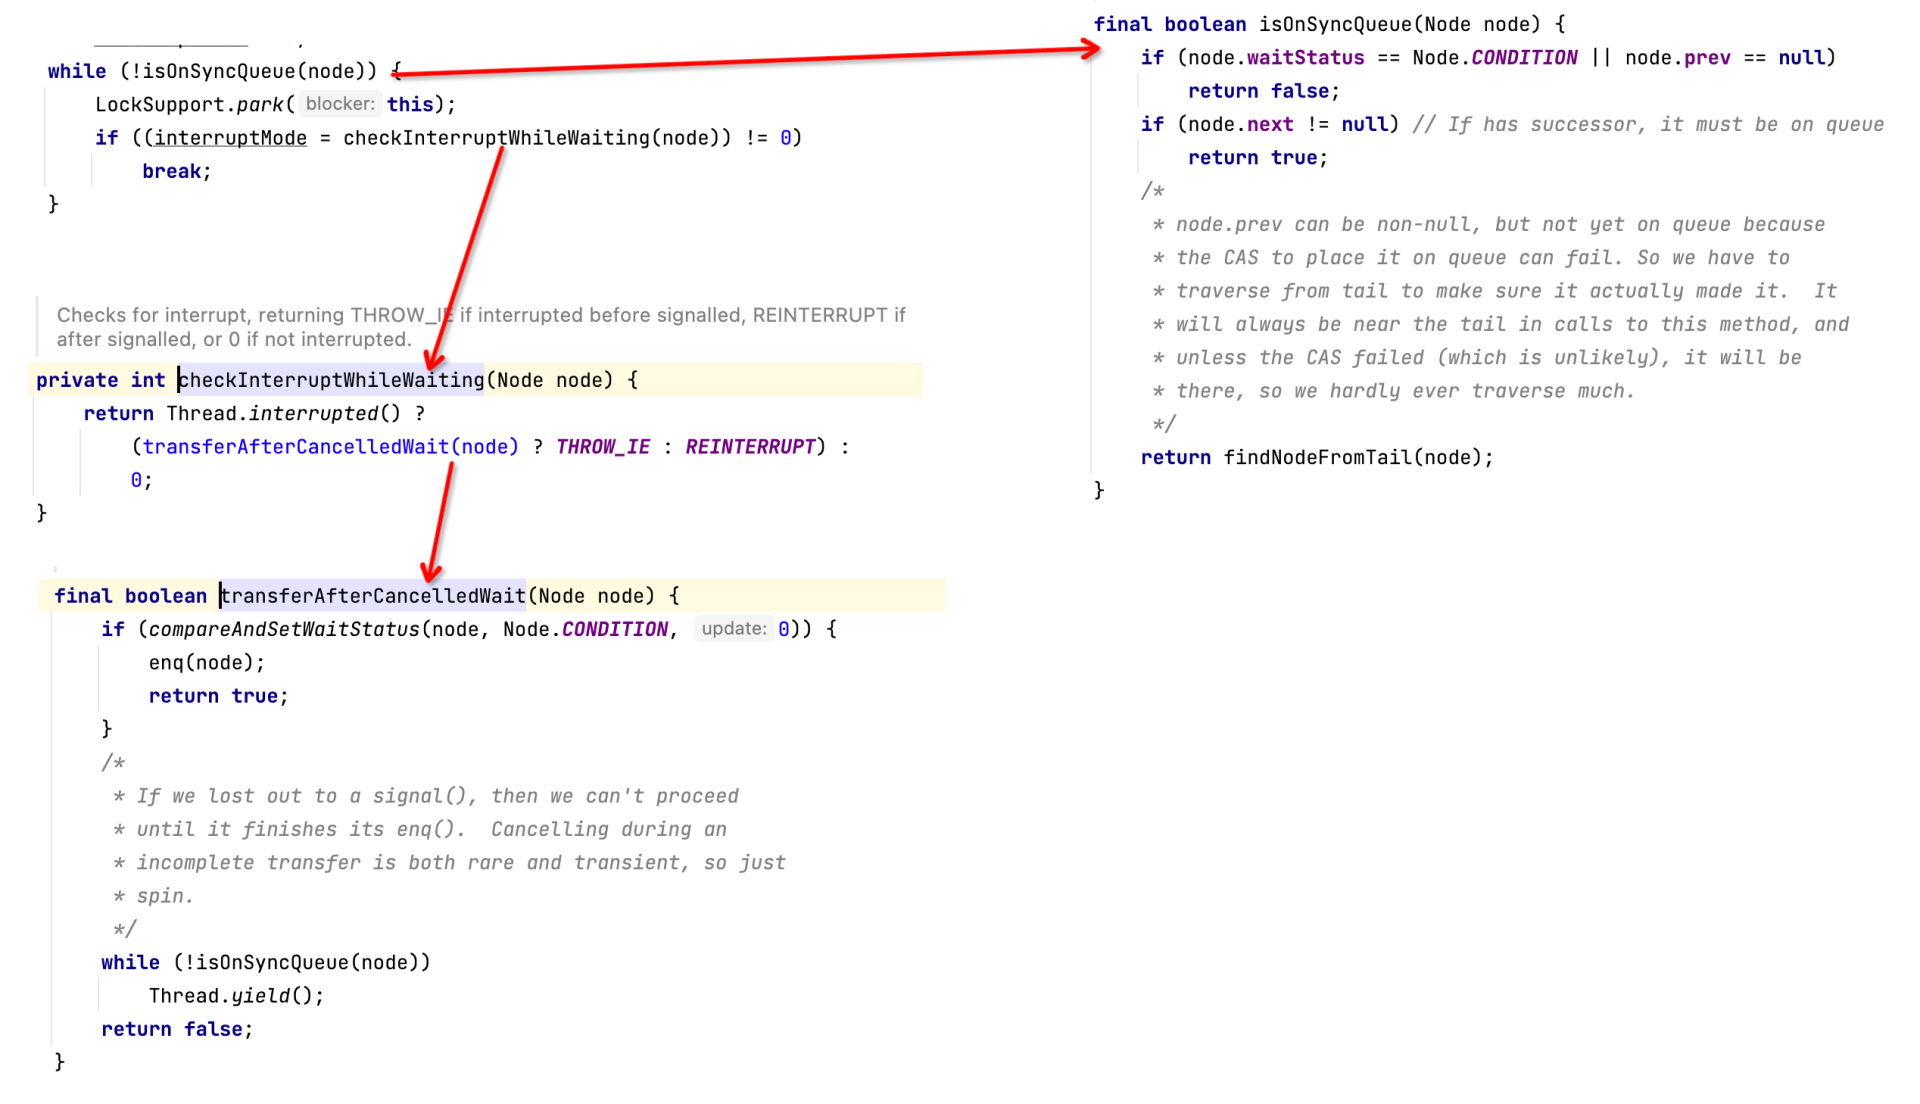Click the checkInterruptWhileWaiting method declaration name
This screenshot has width=1920, height=1104.
[331, 380]
